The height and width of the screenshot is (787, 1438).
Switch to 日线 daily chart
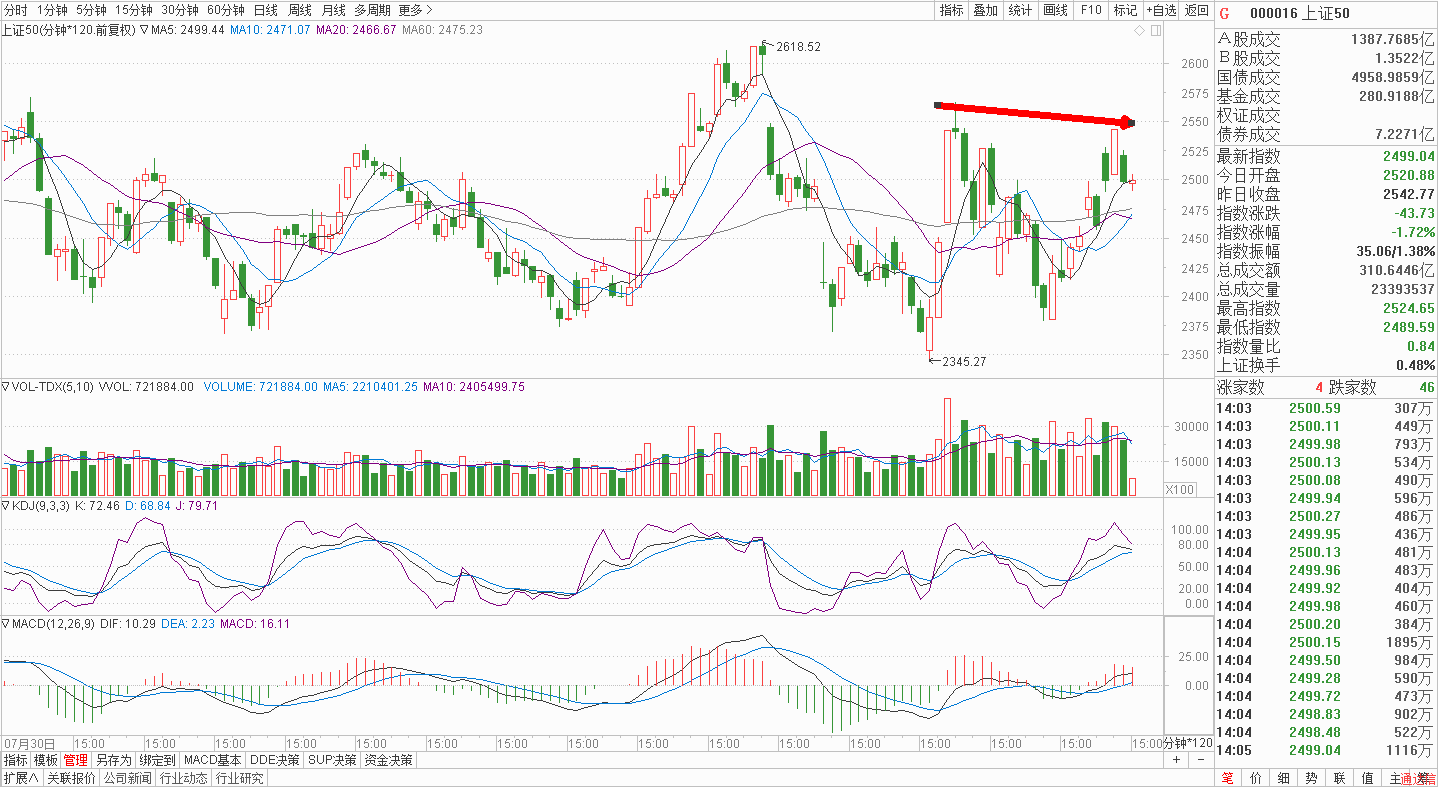tap(265, 10)
